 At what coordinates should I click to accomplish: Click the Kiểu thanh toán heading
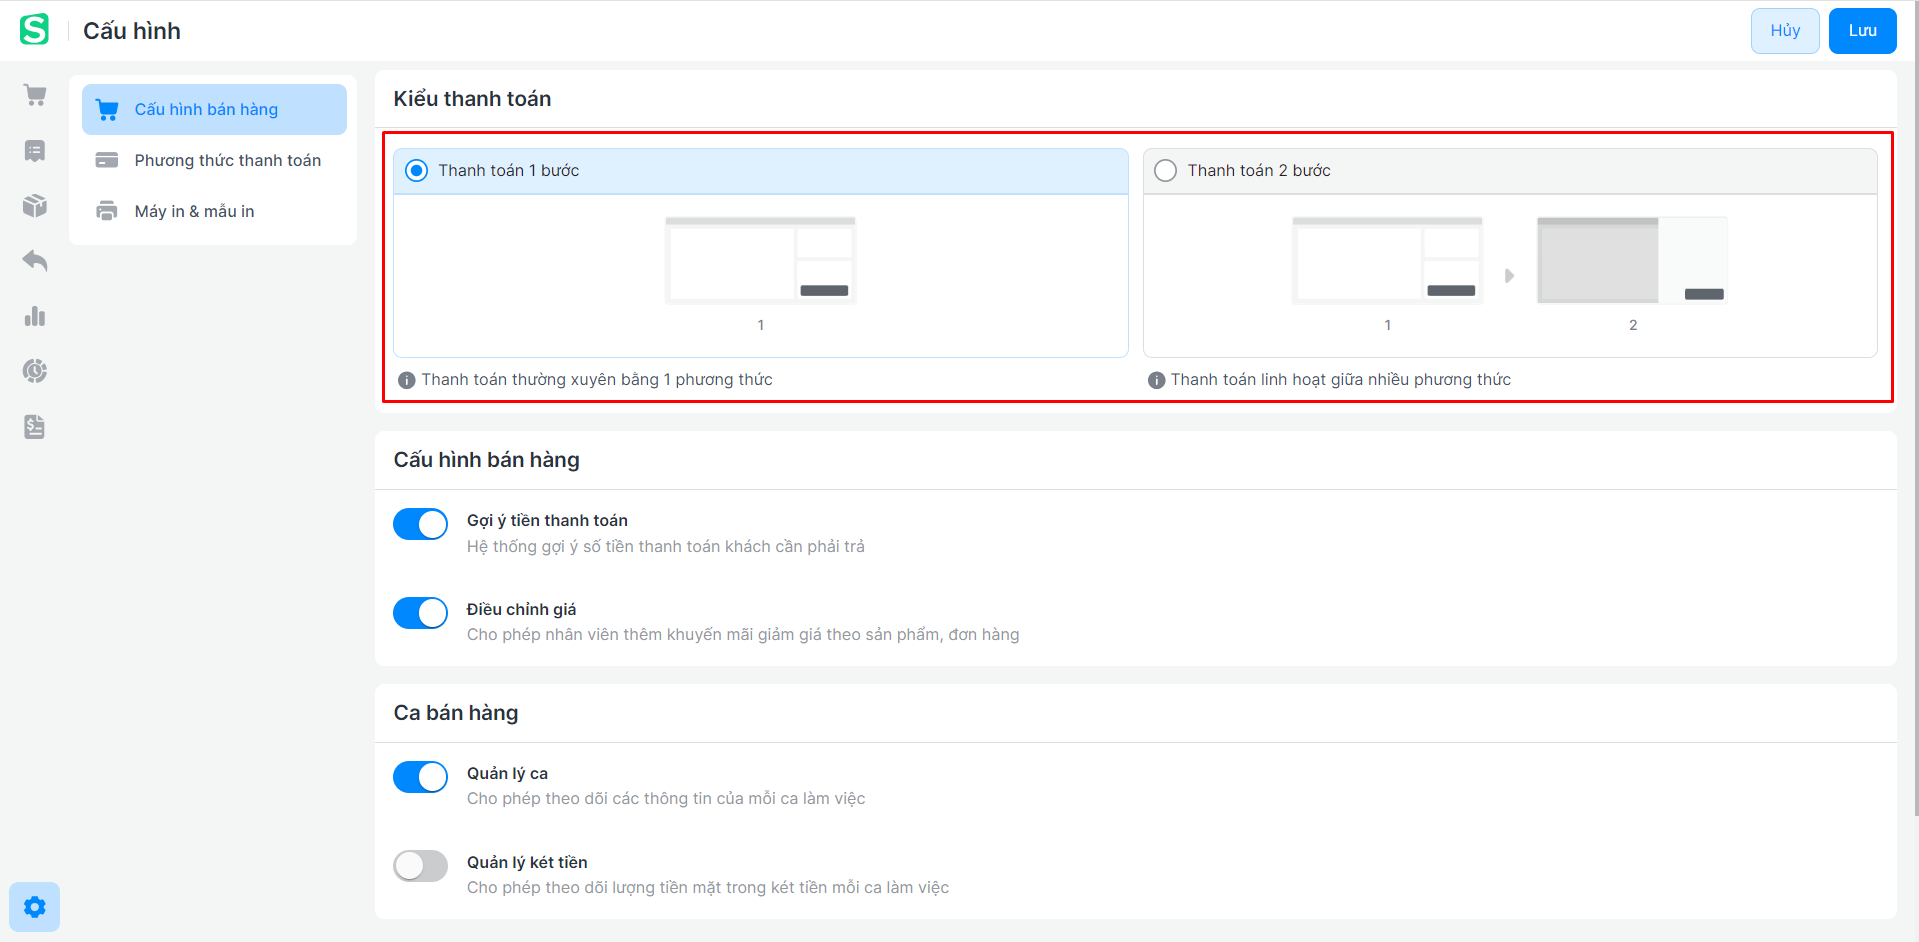(x=472, y=99)
